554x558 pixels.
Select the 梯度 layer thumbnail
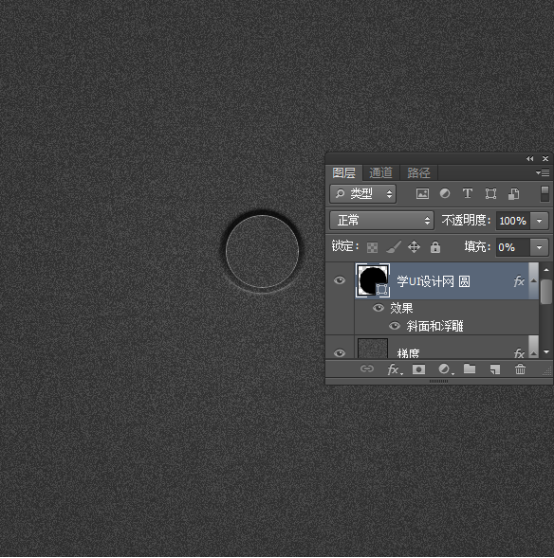click(x=373, y=348)
